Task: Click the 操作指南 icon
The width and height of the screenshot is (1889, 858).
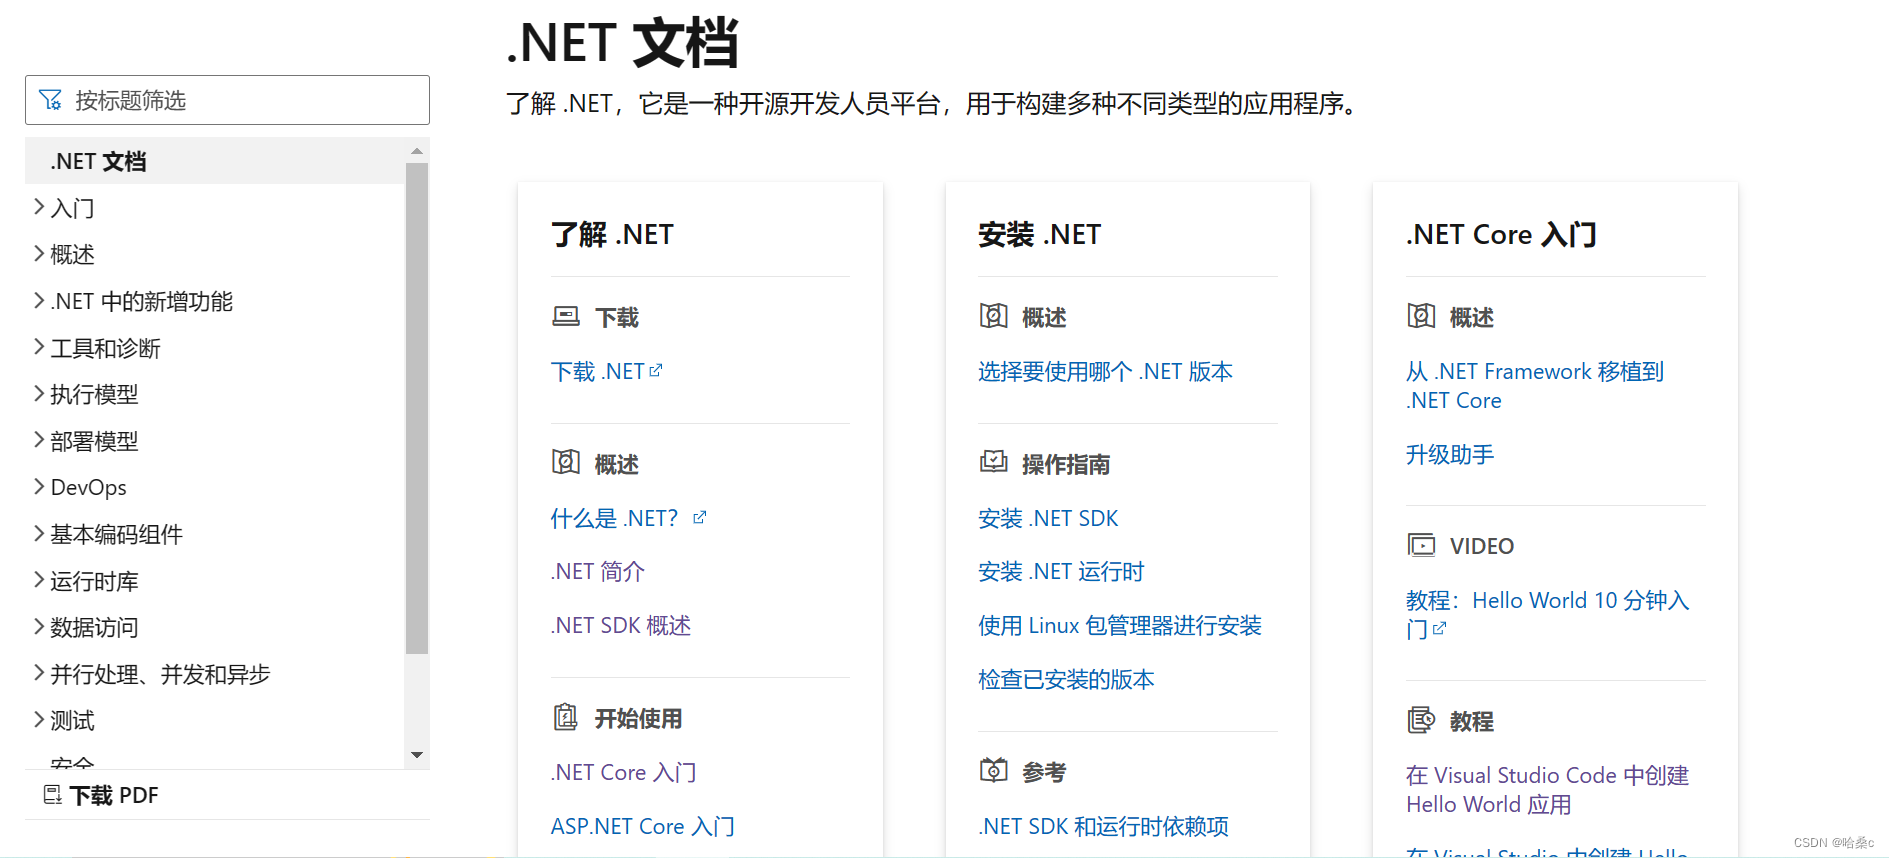Action: point(993,462)
